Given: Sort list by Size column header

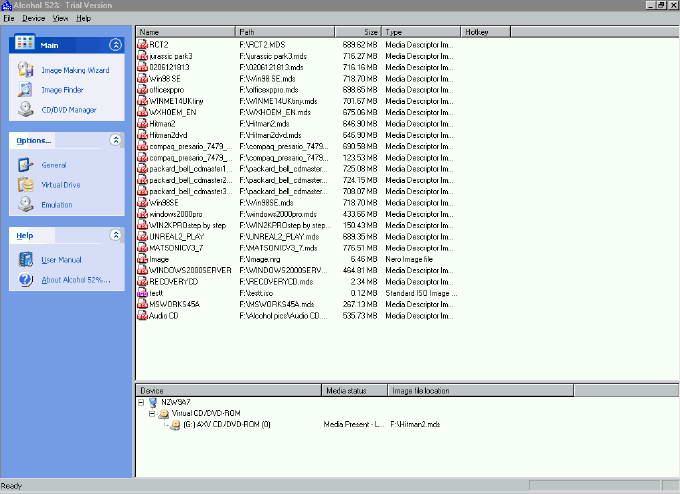Looking at the screenshot, I should (358, 32).
